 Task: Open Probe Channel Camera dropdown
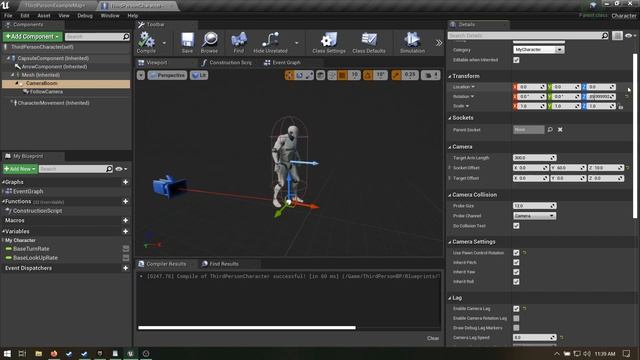(x=534, y=216)
